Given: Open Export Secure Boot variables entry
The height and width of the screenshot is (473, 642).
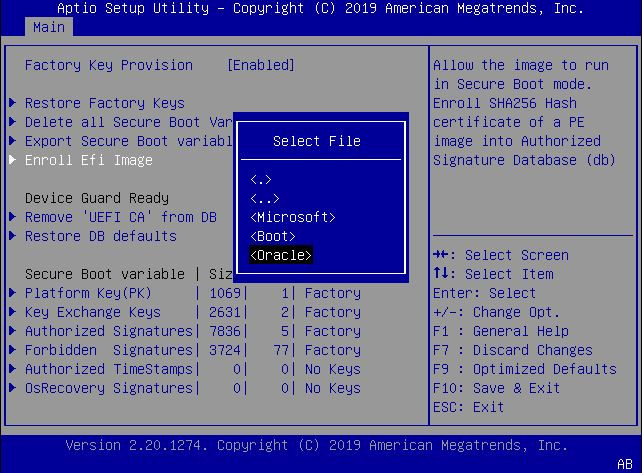Looking at the screenshot, I should pos(129,141).
